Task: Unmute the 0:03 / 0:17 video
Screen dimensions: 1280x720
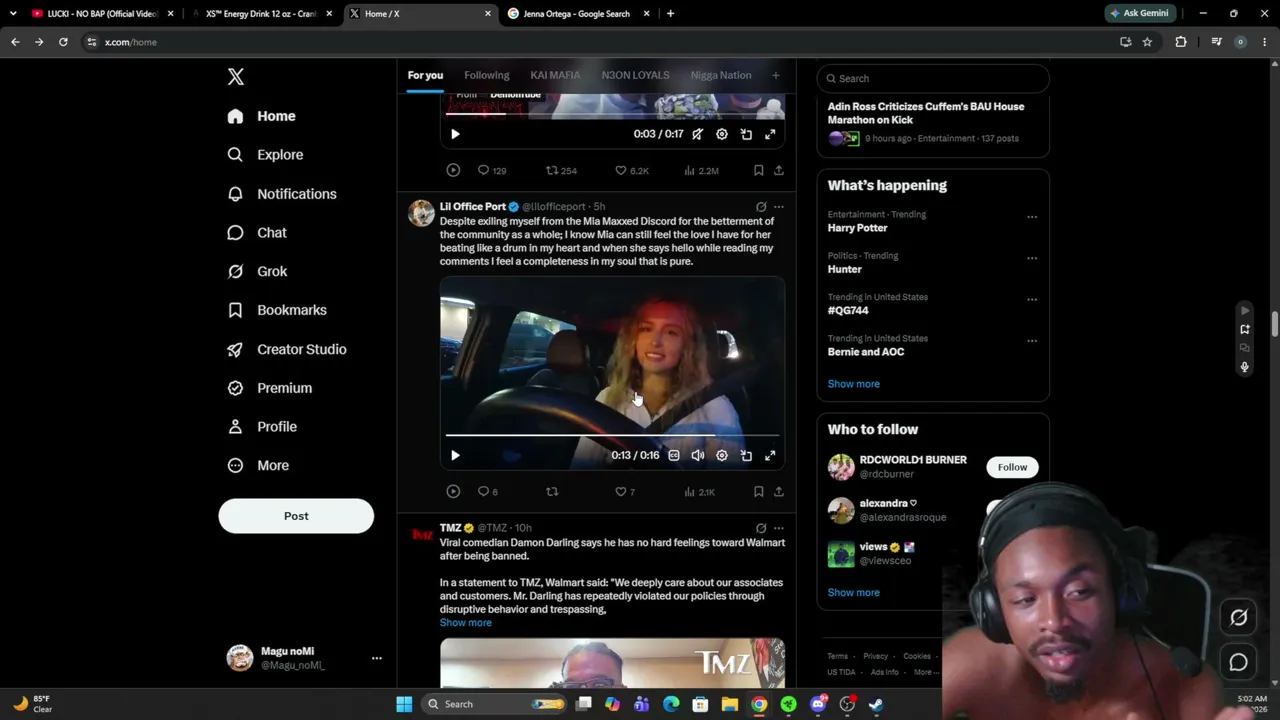Action: pos(698,134)
